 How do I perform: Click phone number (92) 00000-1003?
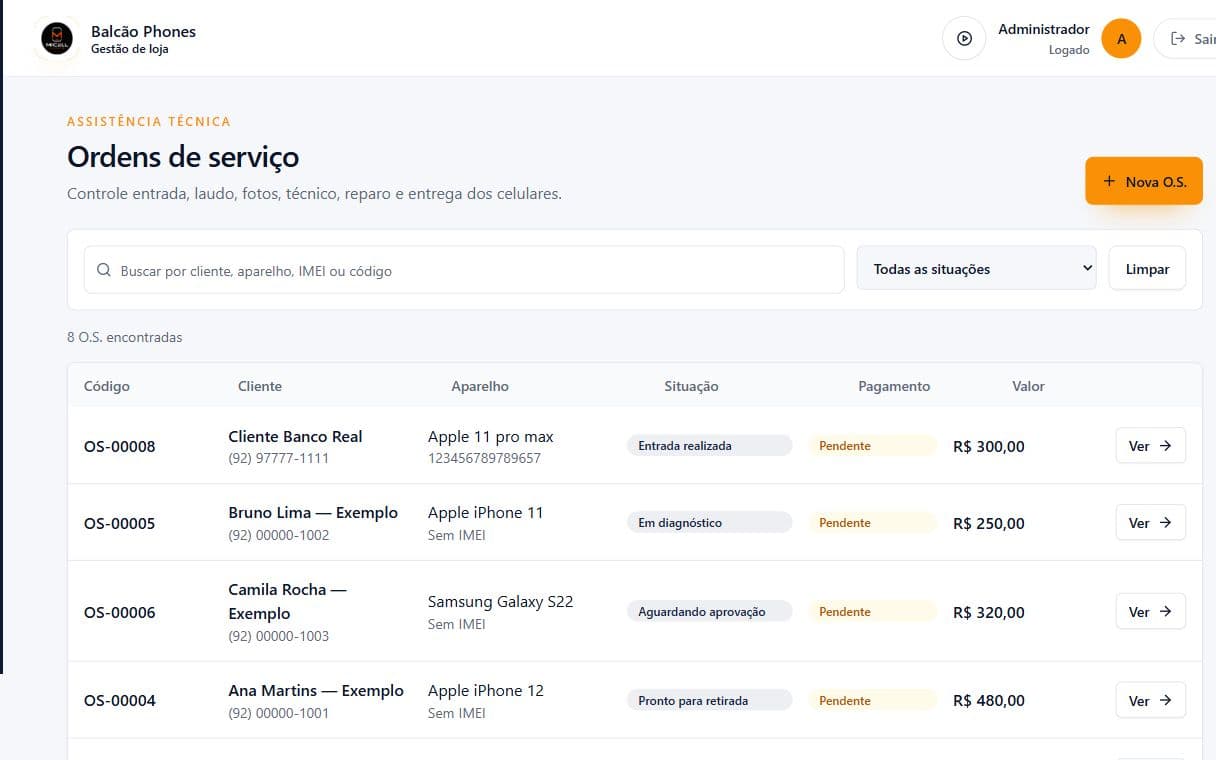click(279, 636)
